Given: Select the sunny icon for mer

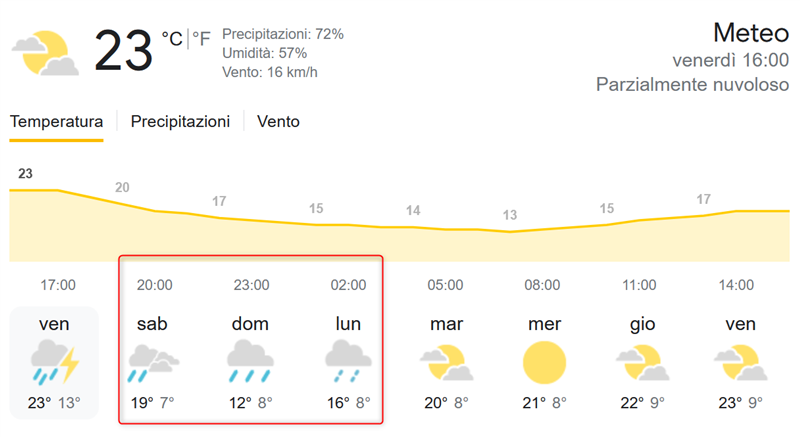Looking at the screenshot, I should point(544,363).
